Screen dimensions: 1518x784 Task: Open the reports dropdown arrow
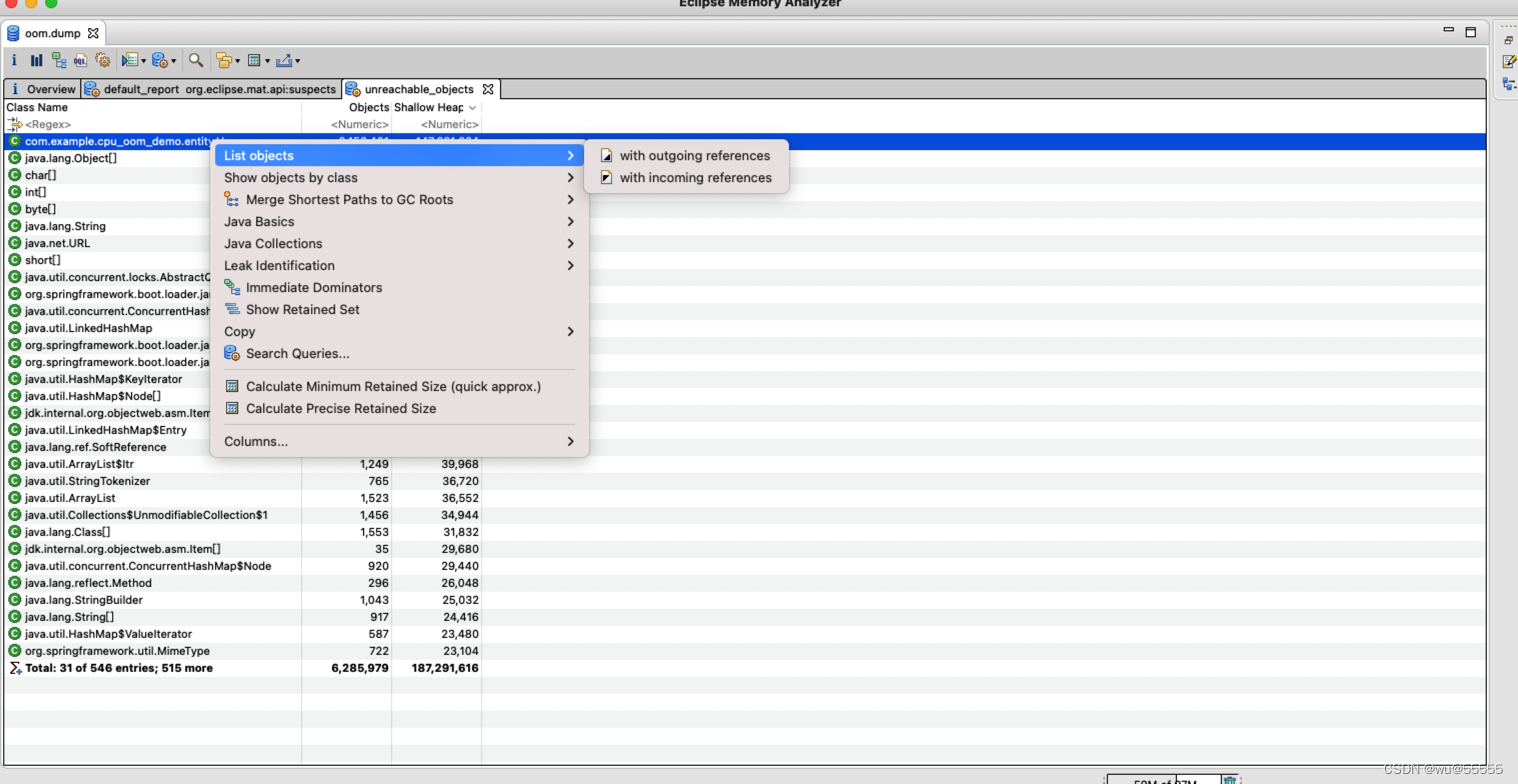[x=143, y=61]
